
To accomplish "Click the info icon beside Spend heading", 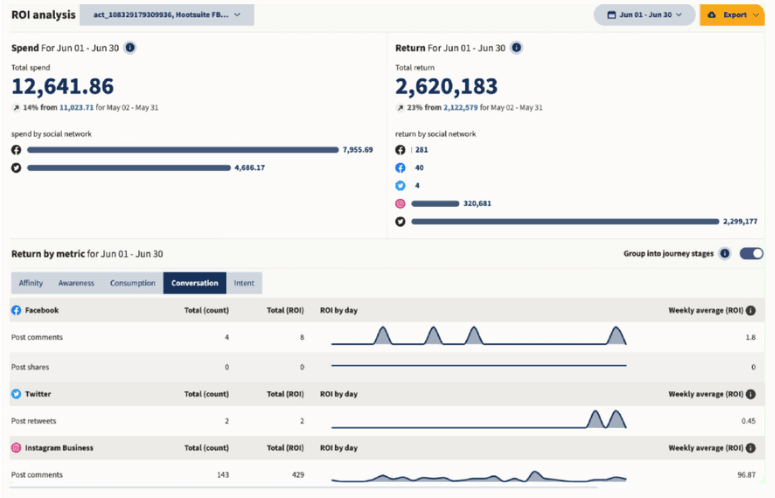I will pos(130,48).
